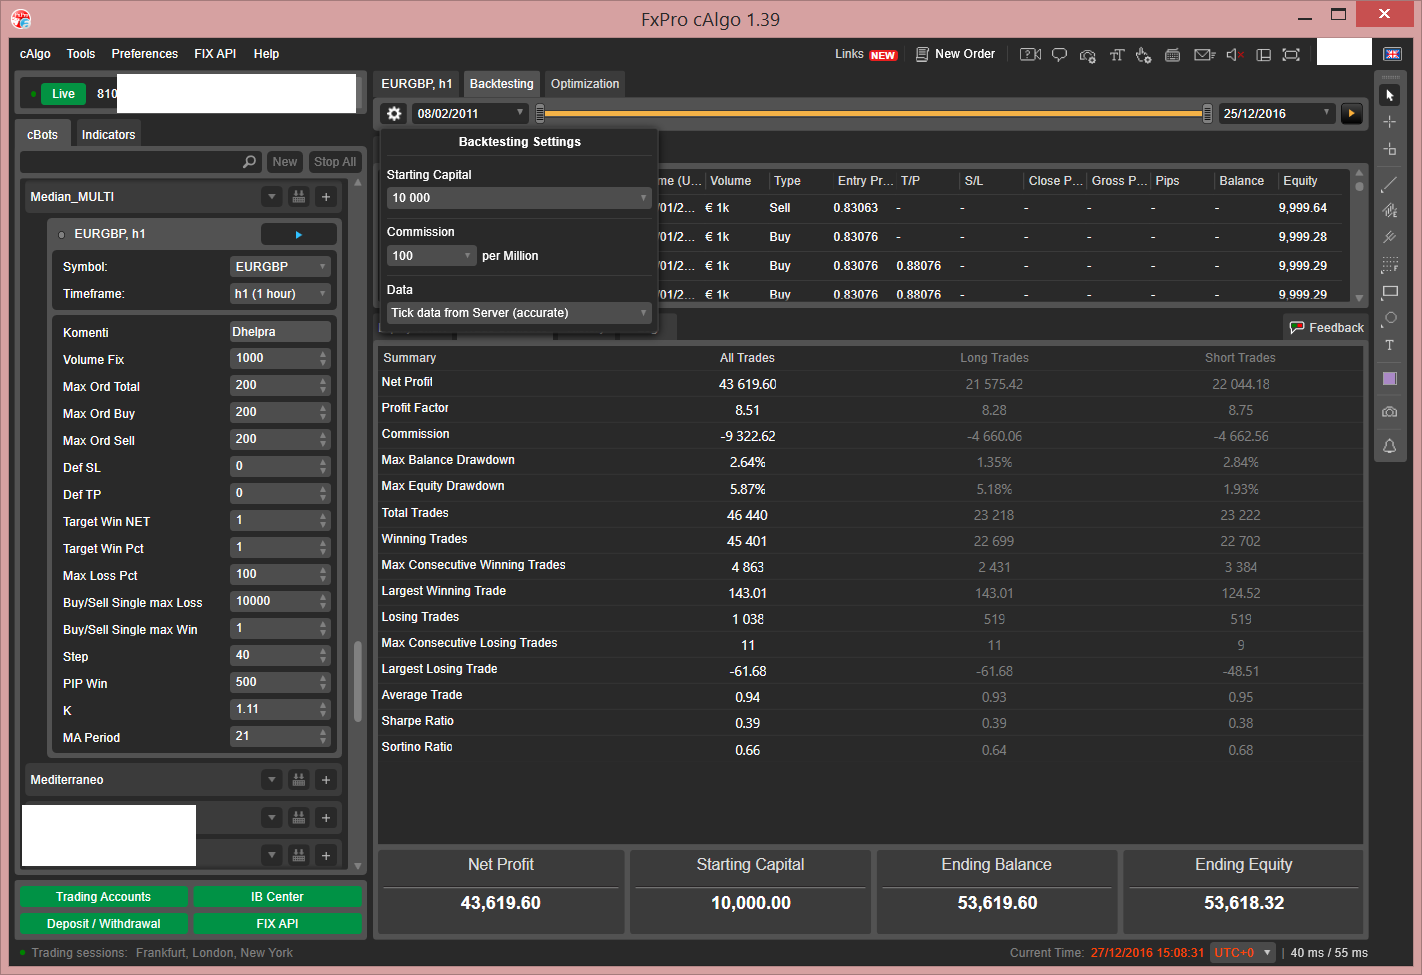Screen dimensions: 1422x975
Task: Open the quick-trade click settings icon
Action: pyautogui.click(x=1144, y=55)
